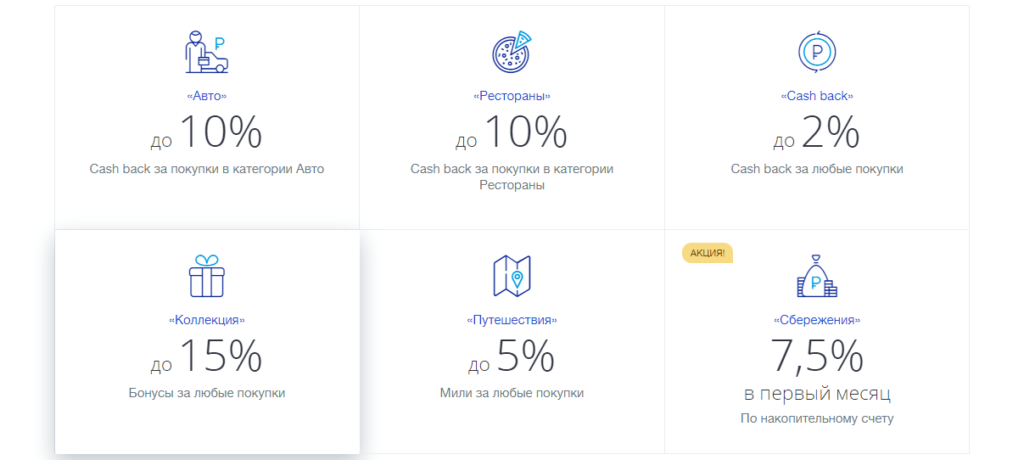Click the ruble coin «Cash back» icon
1024x460 pixels.
click(816, 51)
